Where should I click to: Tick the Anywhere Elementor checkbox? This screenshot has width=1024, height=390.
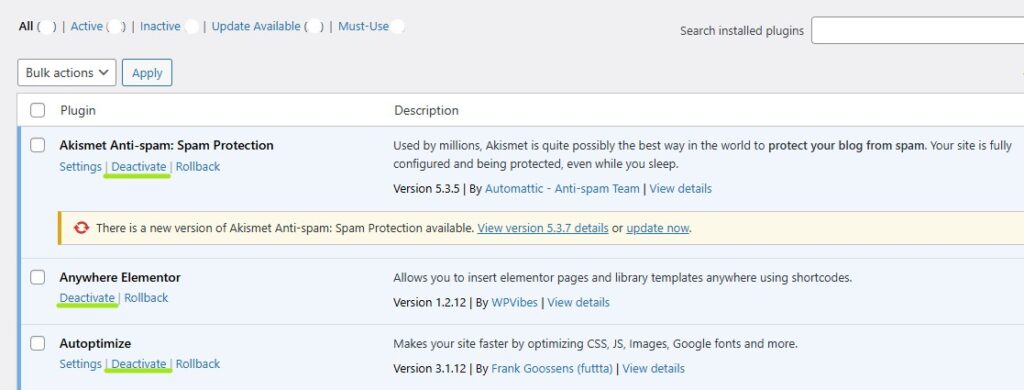pos(38,277)
